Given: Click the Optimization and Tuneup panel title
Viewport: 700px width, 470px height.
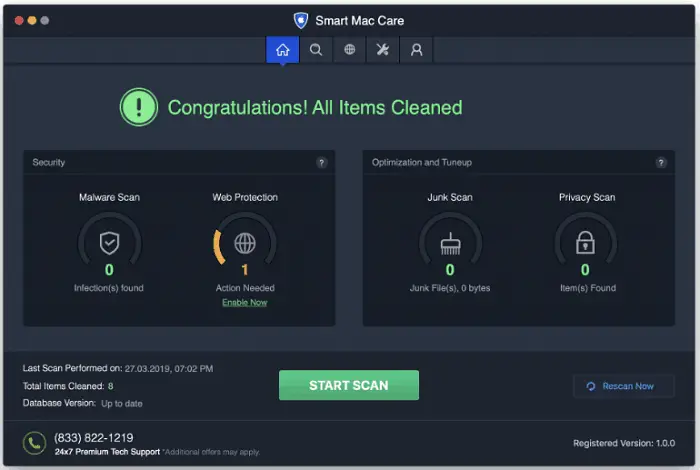Looking at the screenshot, I should pyautogui.click(x=422, y=162).
